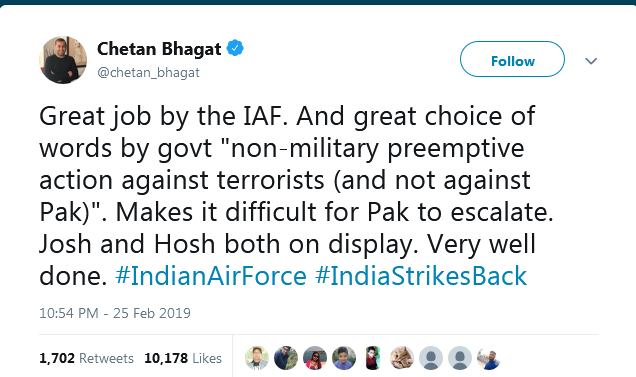Click the fourth liker avatar showing a child
Image resolution: width=636 pixels, height=377 pixels.
tap(344, 358)
